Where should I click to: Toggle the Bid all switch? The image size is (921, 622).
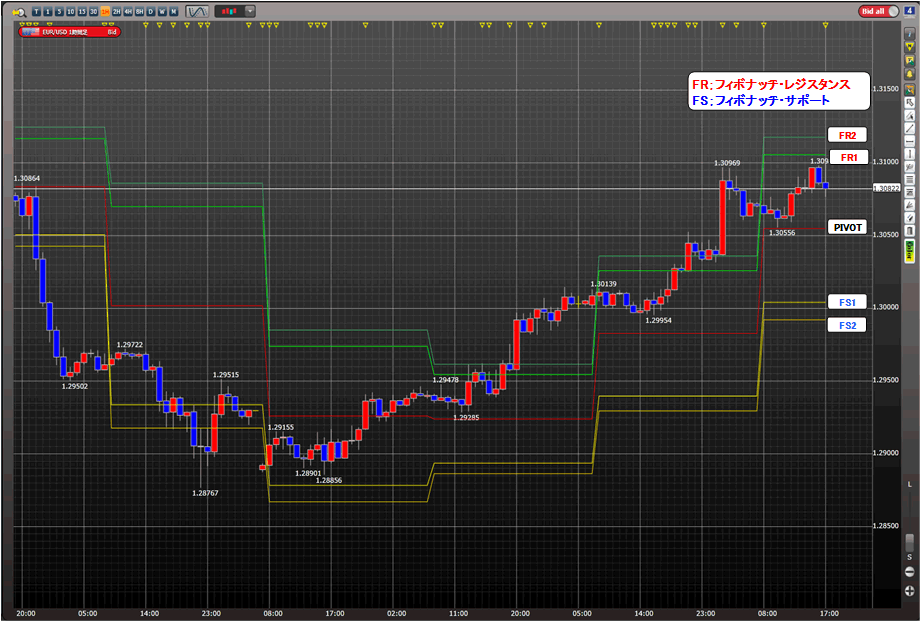click(x=879, y=12)
